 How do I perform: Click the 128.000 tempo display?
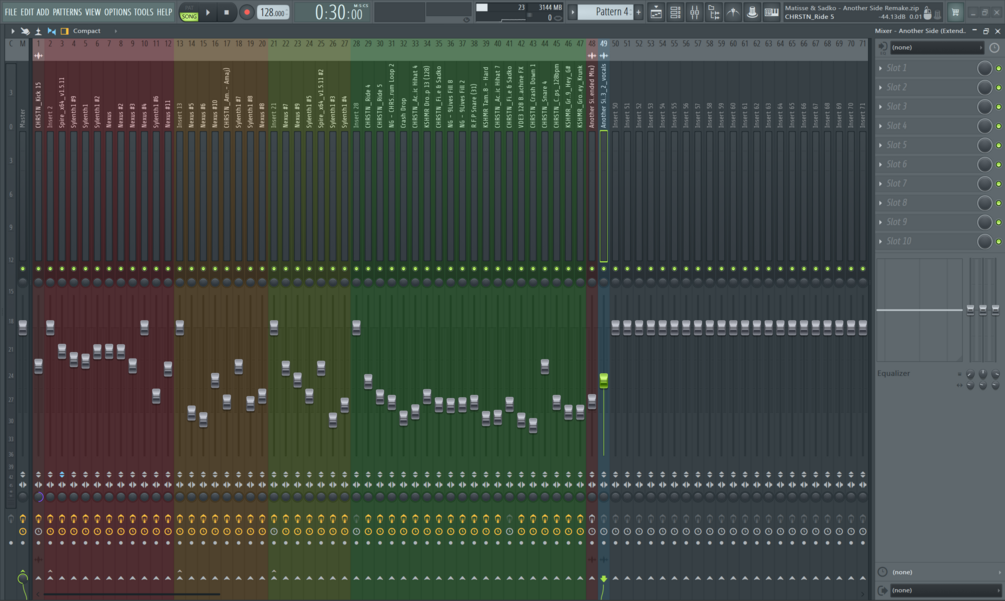pos(272,12)
